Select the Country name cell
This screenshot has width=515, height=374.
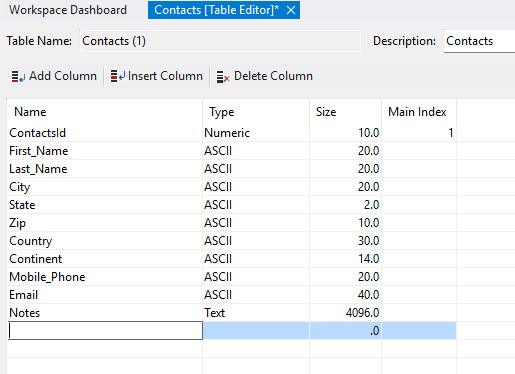(105, 241)
